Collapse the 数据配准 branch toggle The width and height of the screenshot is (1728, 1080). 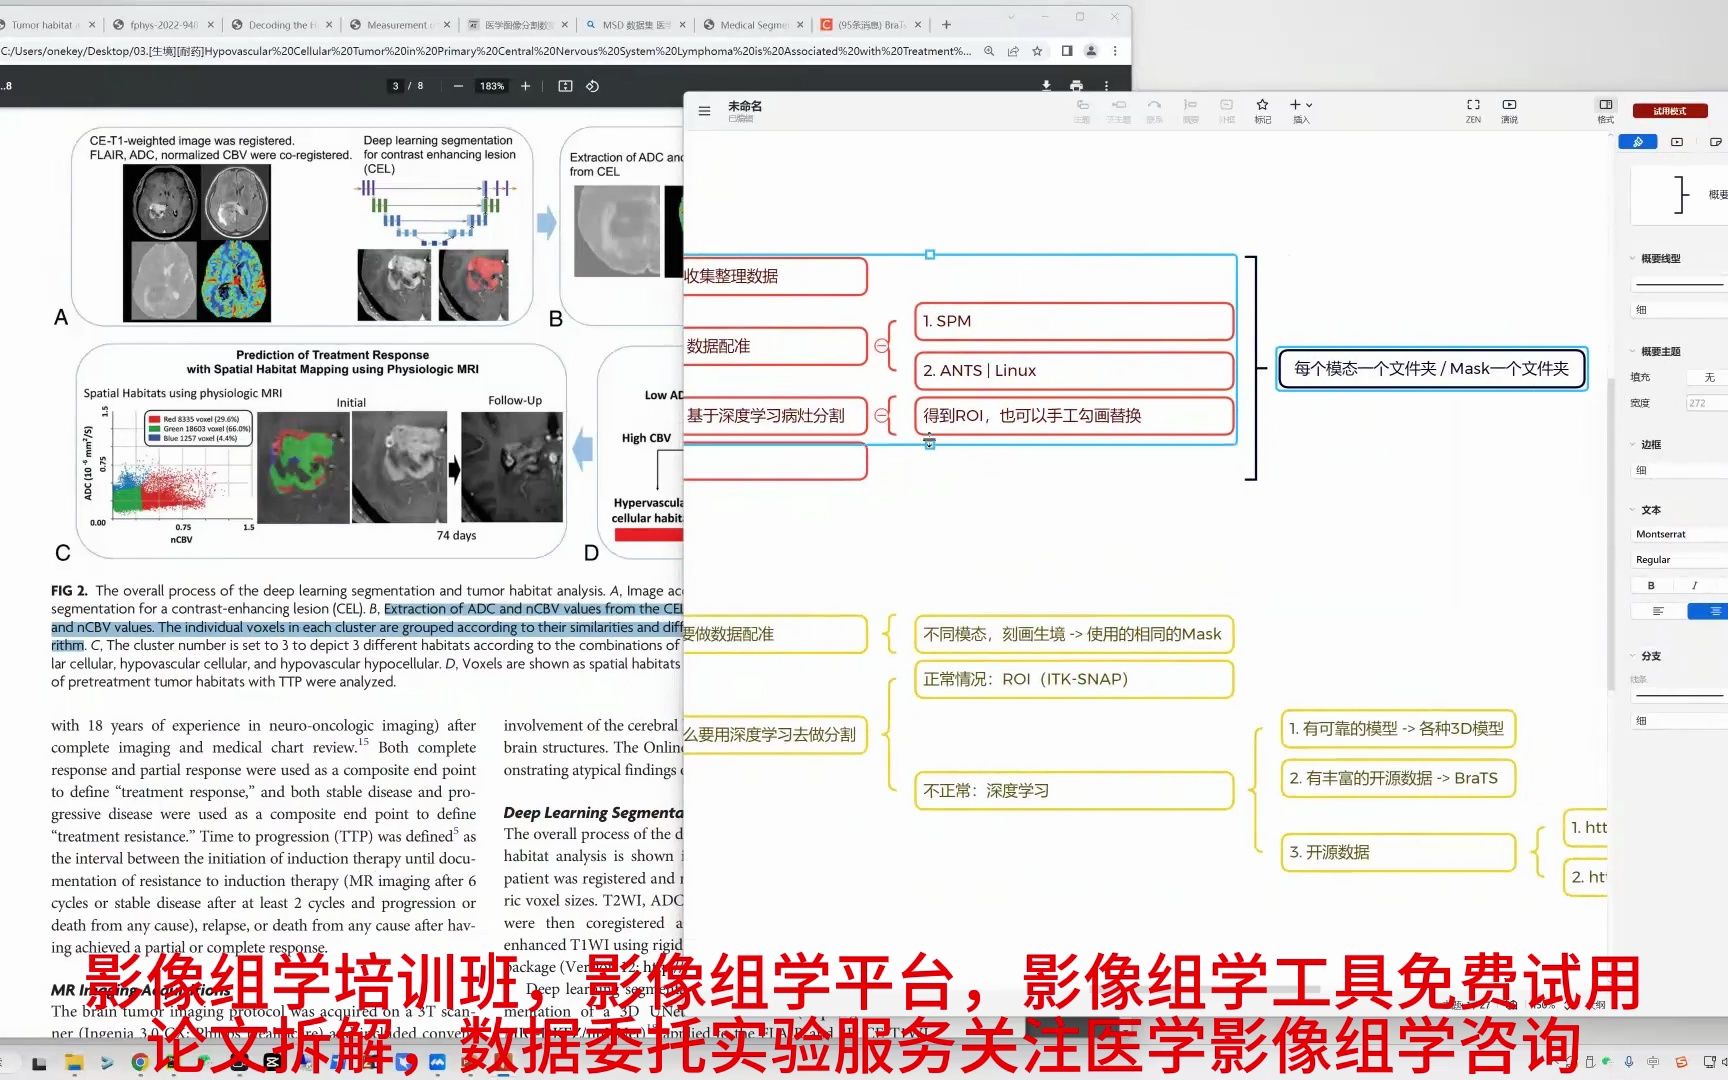(x=881, y=346)
